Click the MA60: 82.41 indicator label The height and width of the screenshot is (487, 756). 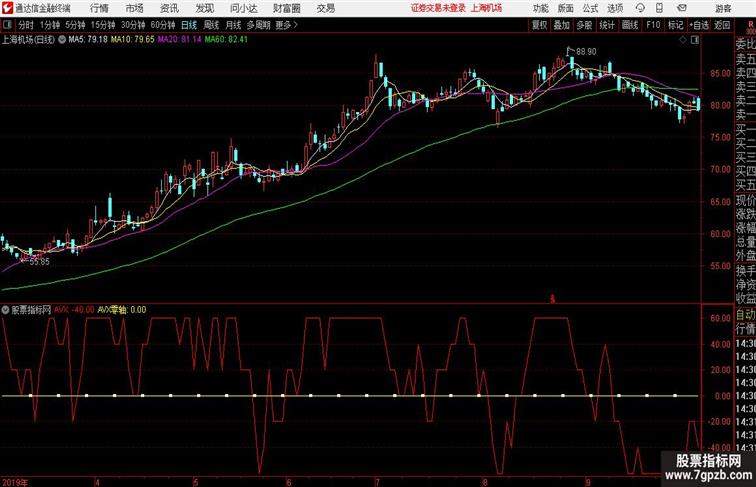226,40
